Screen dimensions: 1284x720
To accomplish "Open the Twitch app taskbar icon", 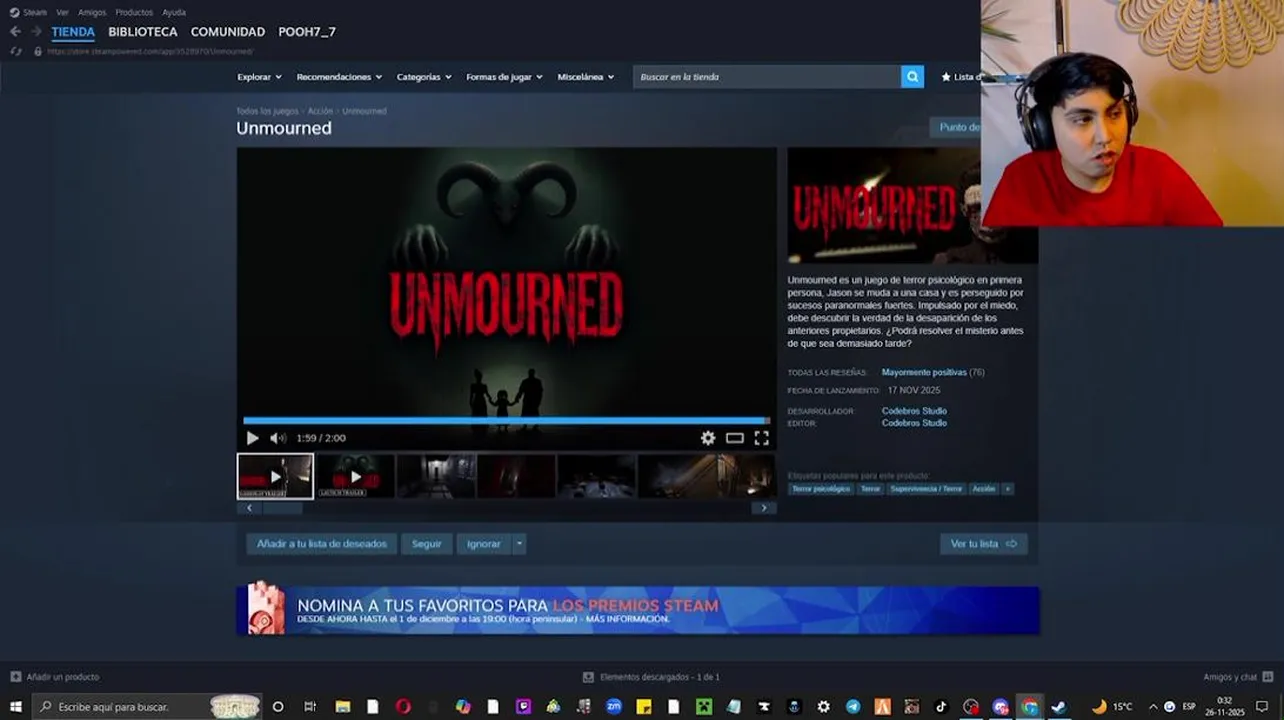I will (x=523, y=706).
